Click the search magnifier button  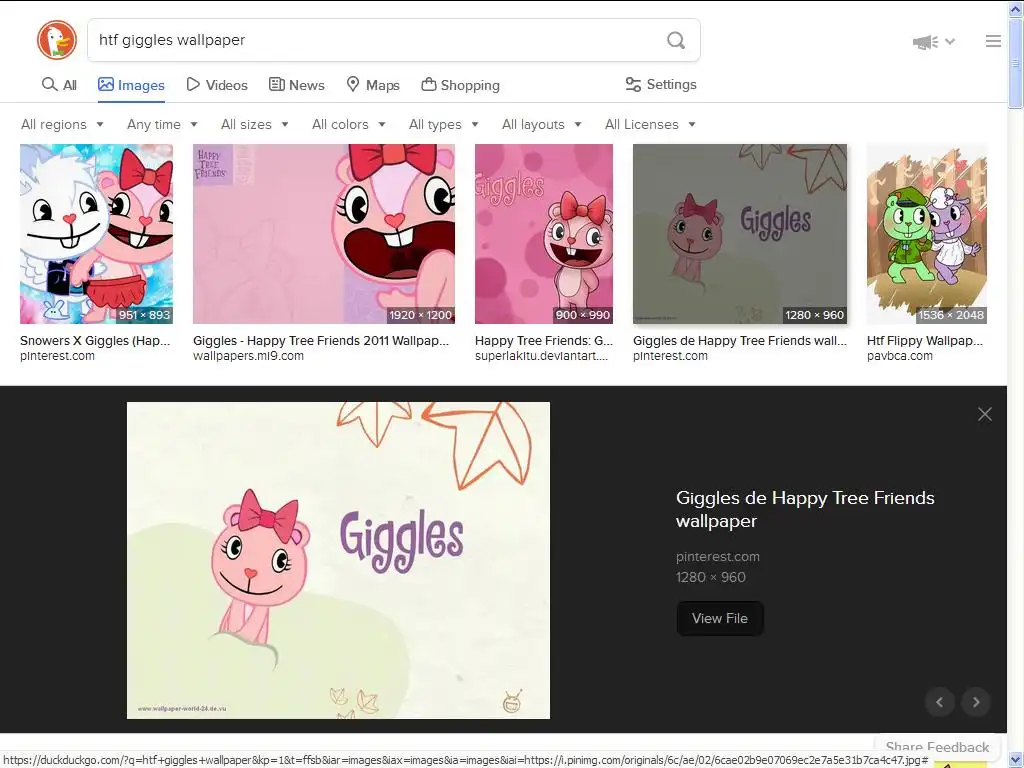(676, 40)
